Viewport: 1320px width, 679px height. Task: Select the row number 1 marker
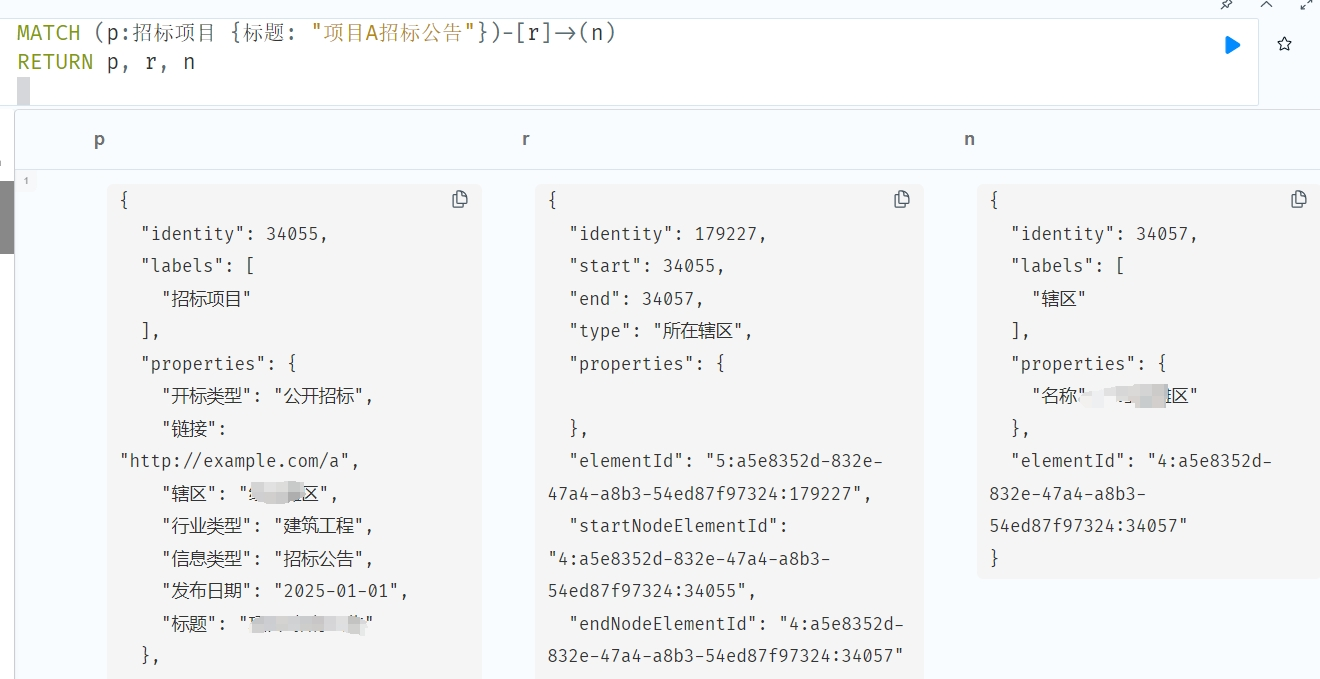pyautogui.click(x=26, y=181)
